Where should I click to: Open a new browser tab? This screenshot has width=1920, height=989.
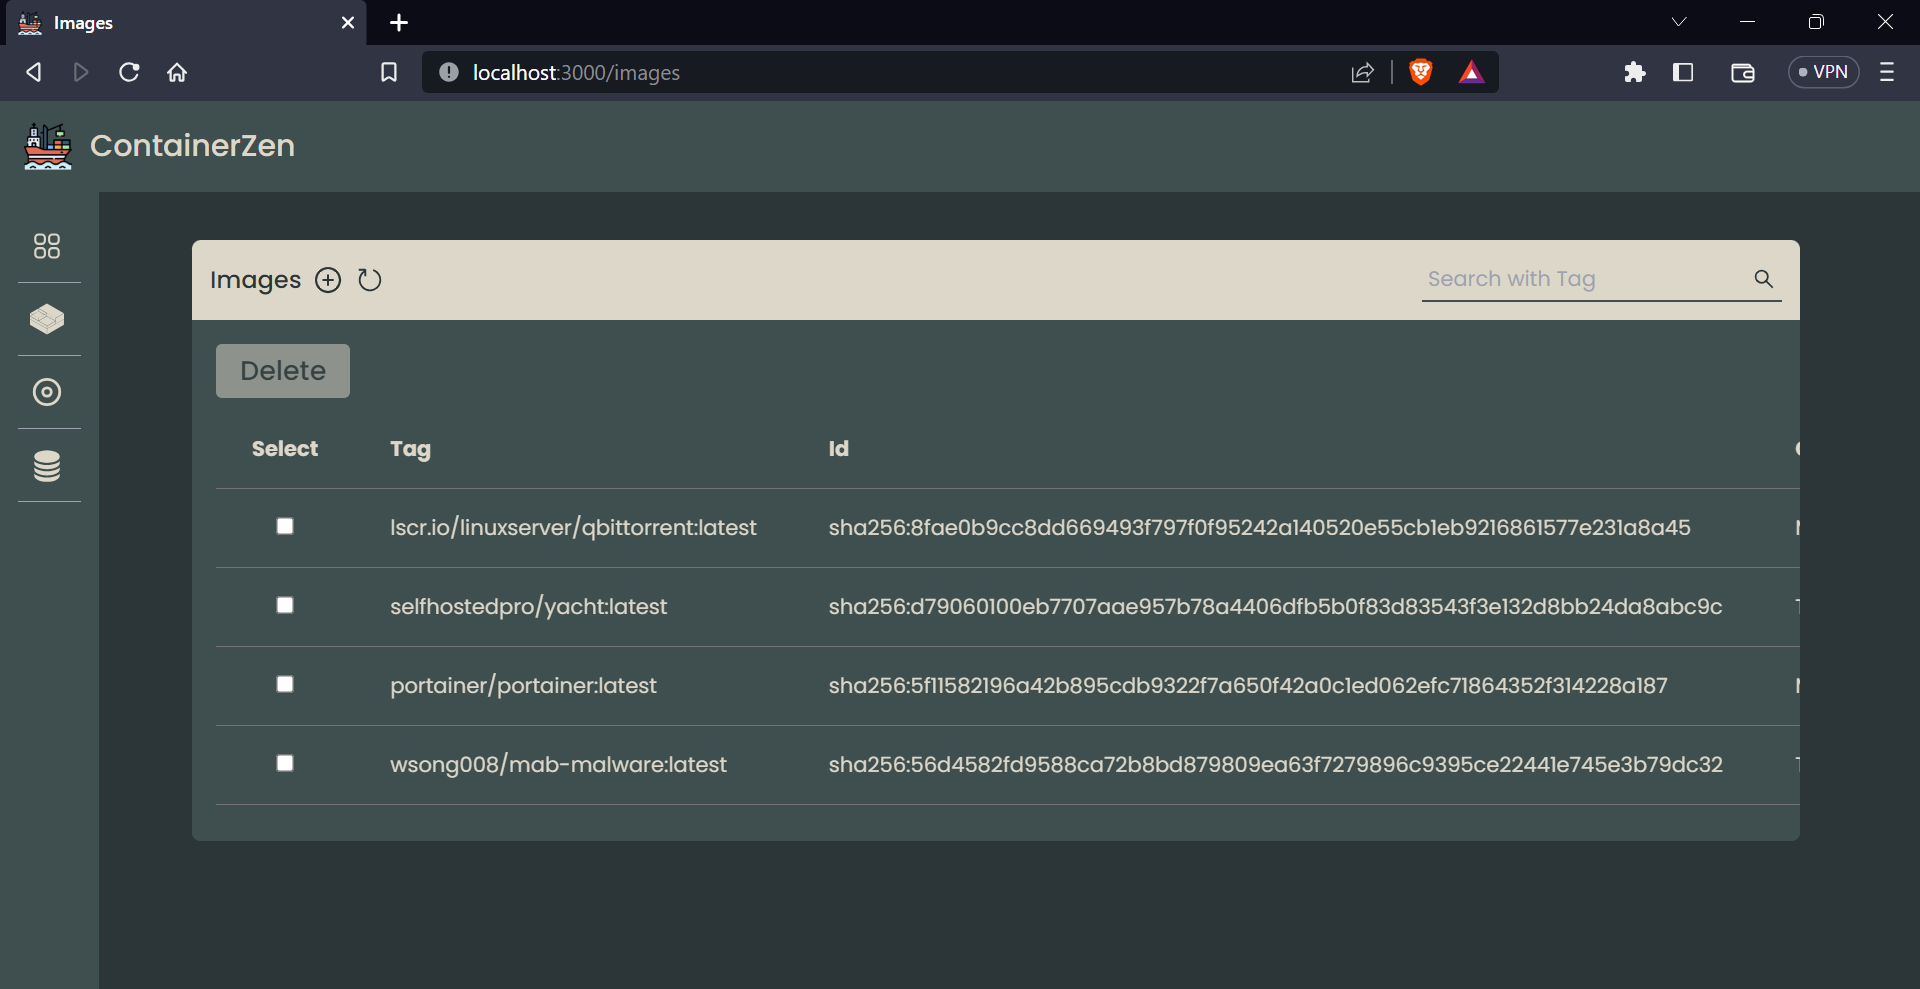tap(399, 22)
